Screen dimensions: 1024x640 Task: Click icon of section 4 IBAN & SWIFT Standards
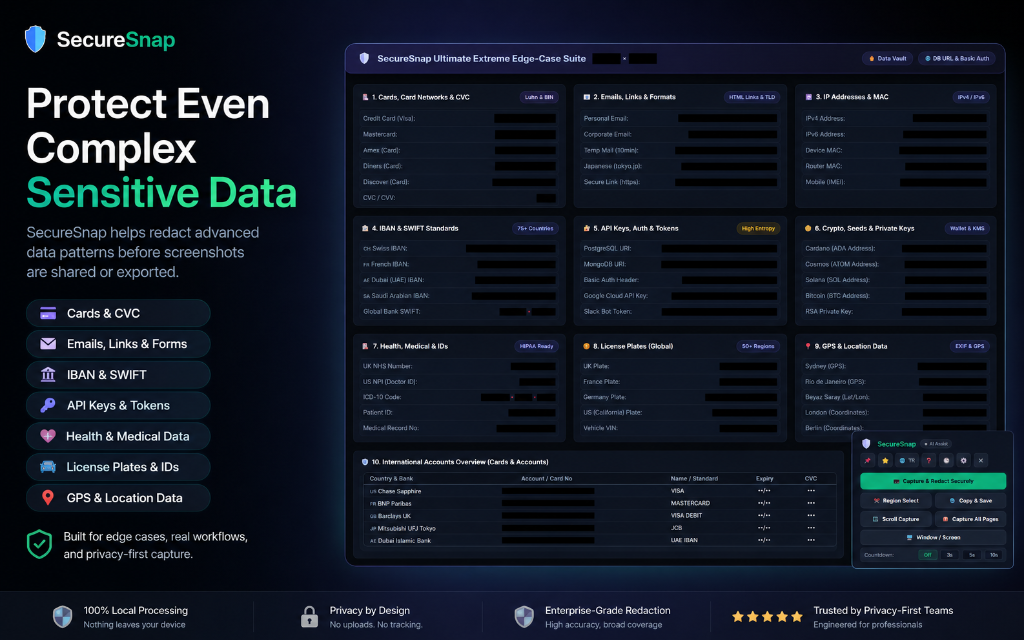click(x=365, y=229)
